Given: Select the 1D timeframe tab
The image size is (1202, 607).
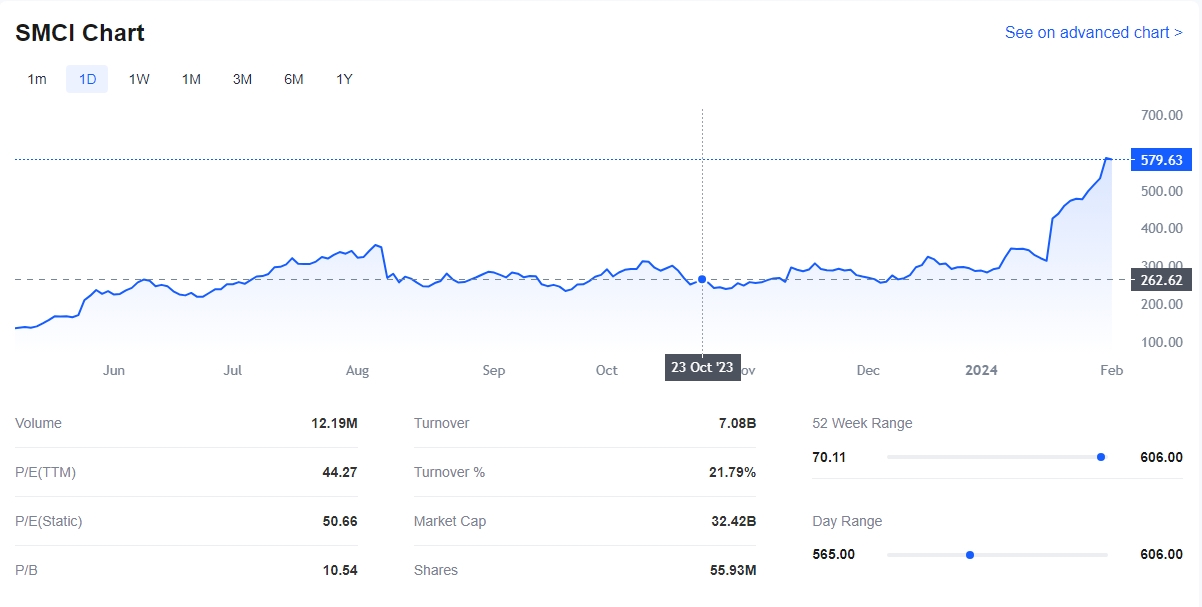Looking at the screenshot, I should click(87, 79).
